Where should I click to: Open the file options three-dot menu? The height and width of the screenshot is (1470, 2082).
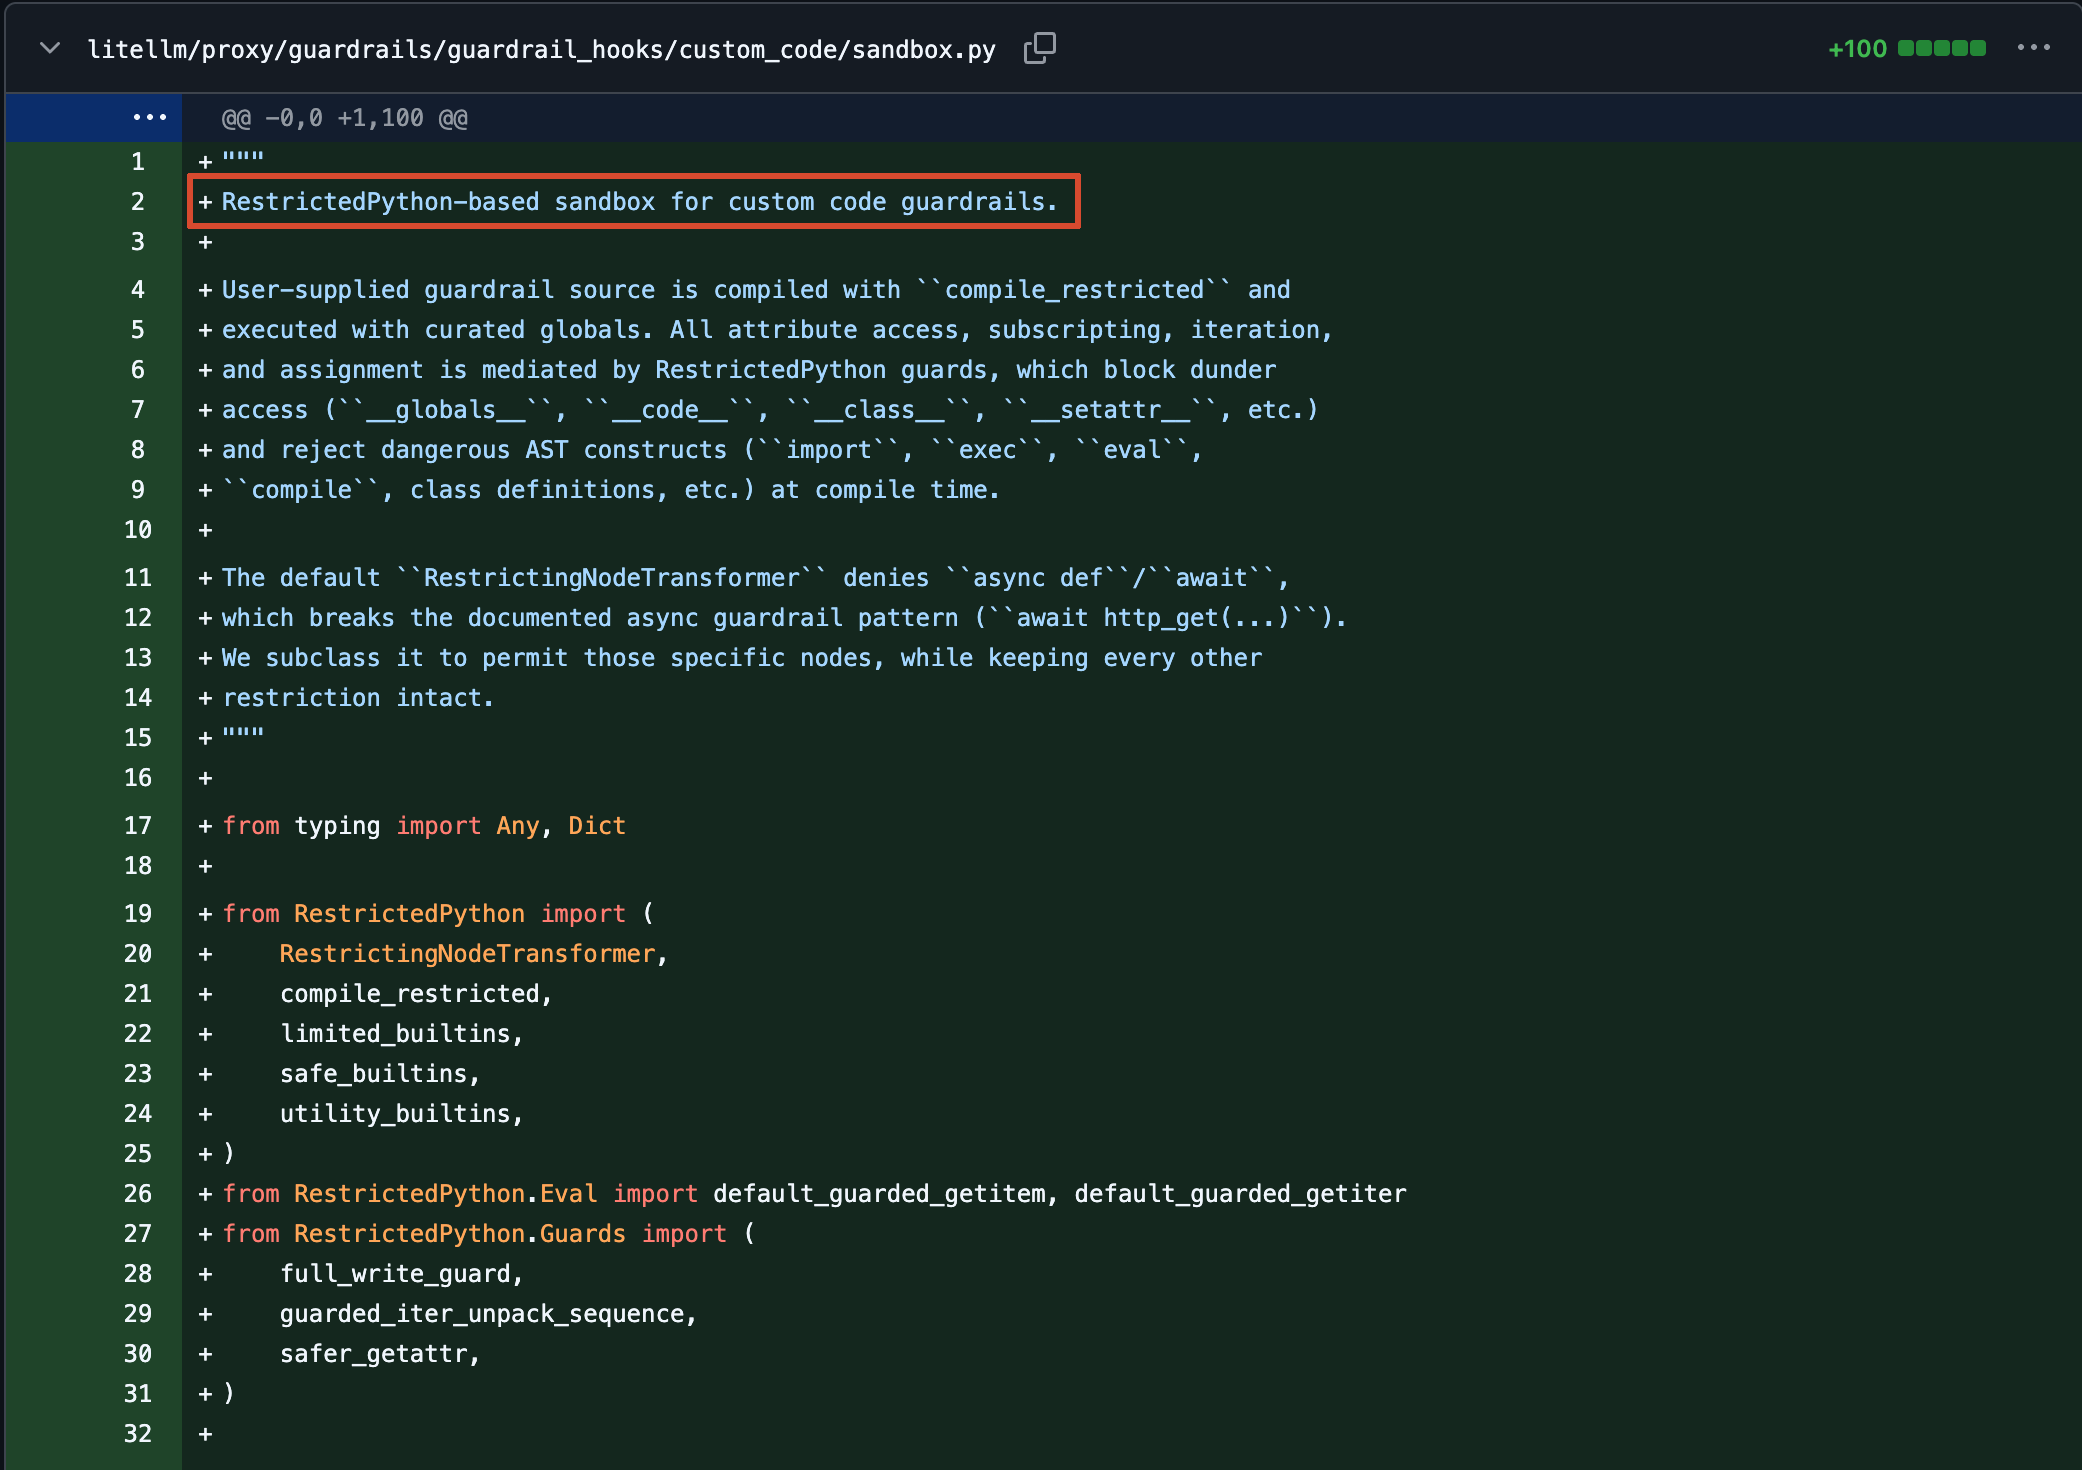pyautogui.click(x=2033, y=48)
